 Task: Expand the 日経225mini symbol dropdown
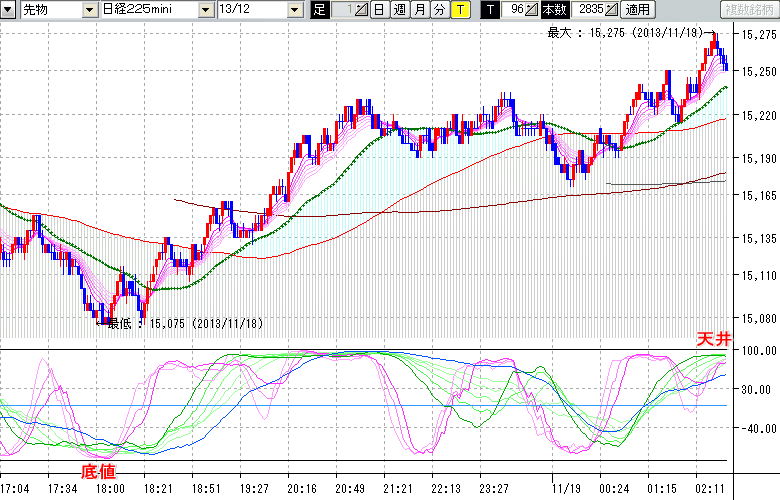(205, 10)
